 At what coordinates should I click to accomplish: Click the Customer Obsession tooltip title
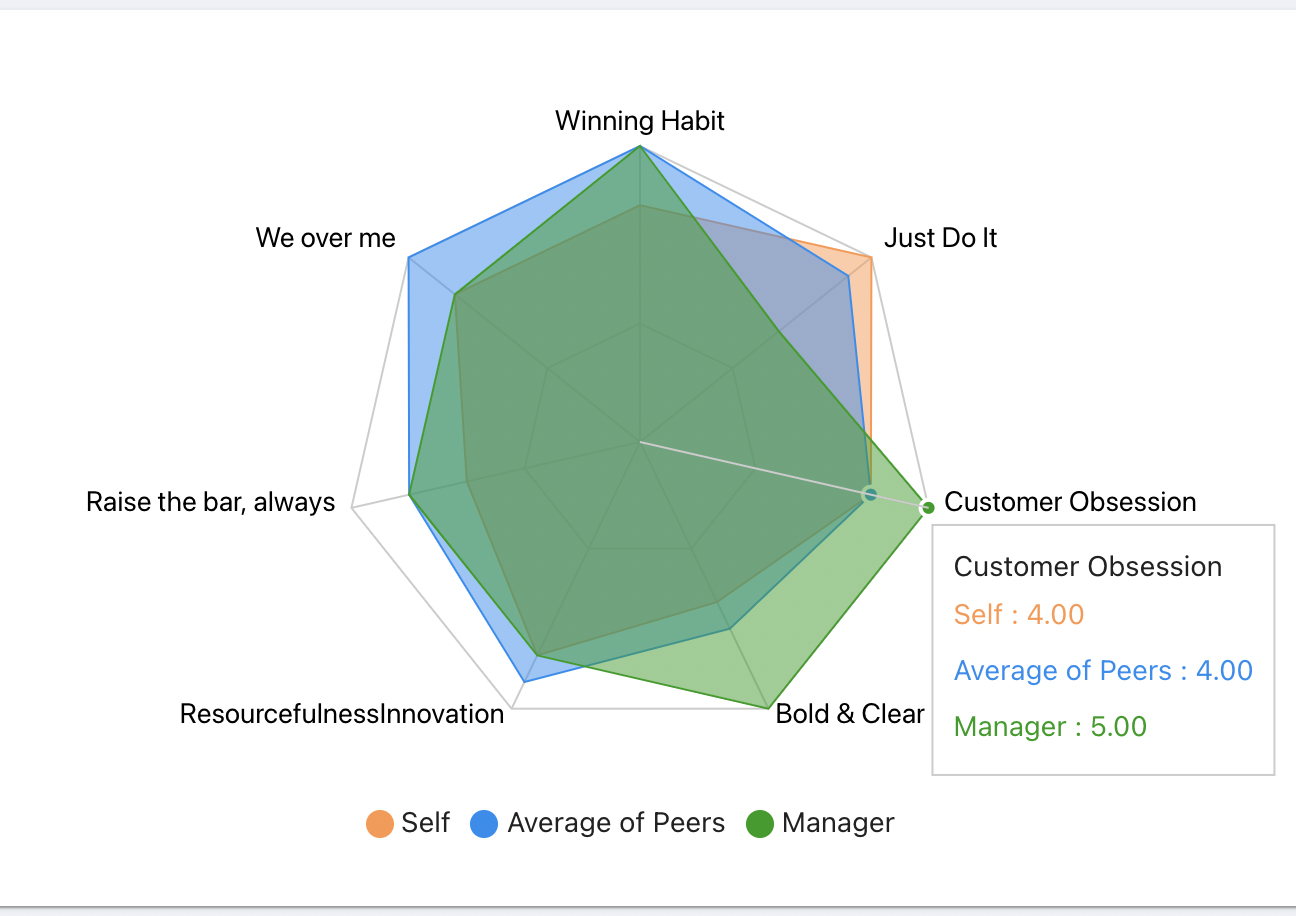pos(1088,567)
